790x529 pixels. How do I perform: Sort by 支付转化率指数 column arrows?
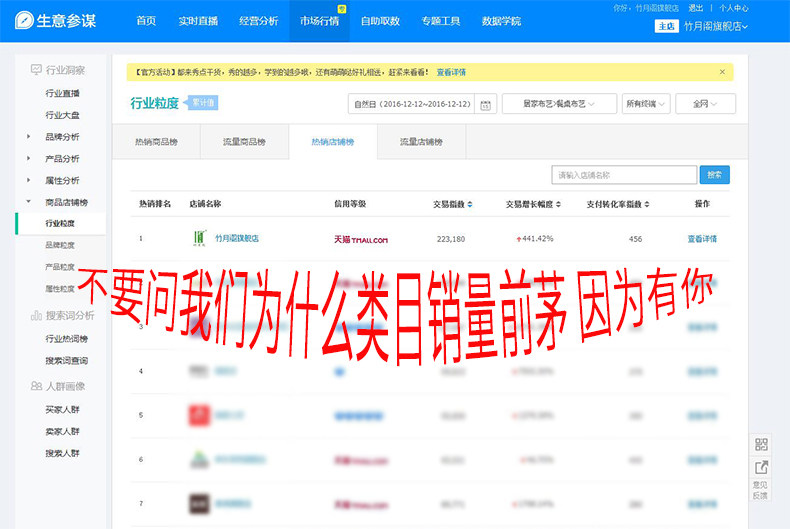click(x=647, y=204)
